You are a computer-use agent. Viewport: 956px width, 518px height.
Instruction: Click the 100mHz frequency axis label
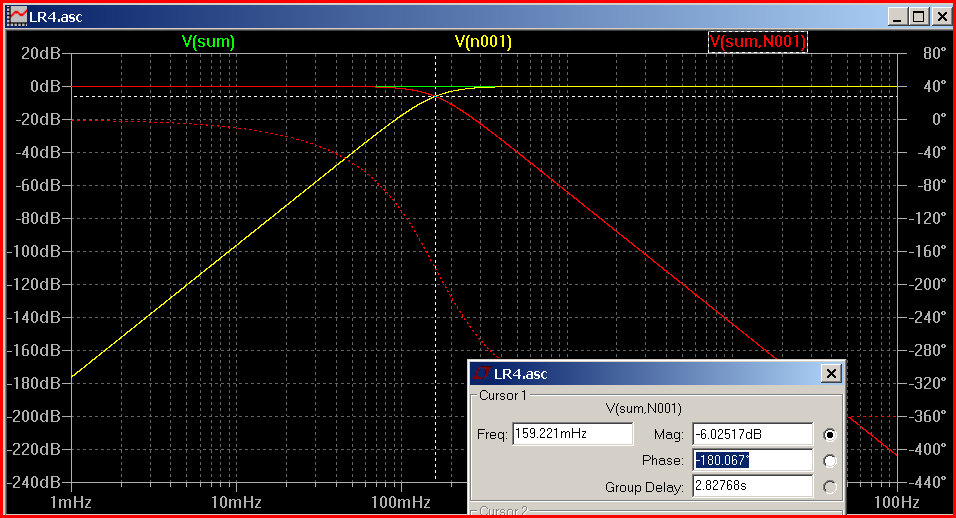[x=400, y=502]
